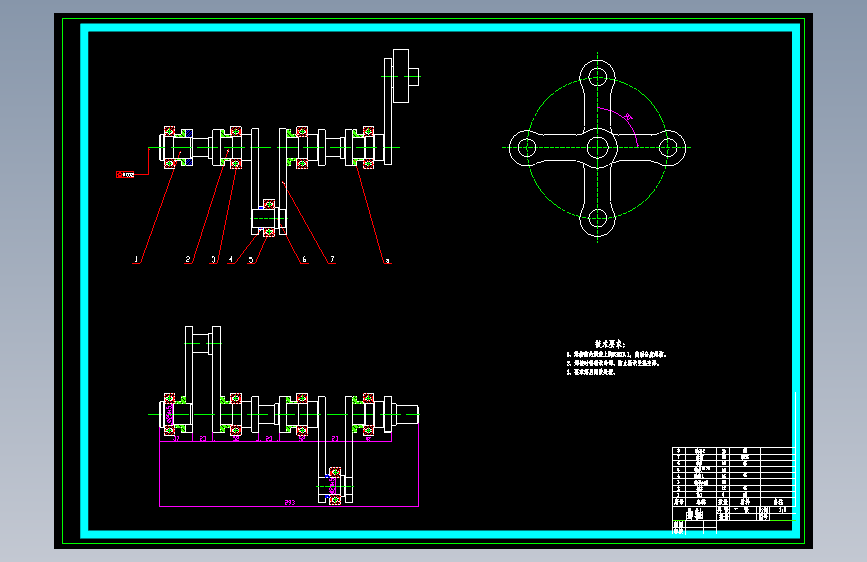Click the technical requirements heading text
867x562 pixels.
pos(610,344)
